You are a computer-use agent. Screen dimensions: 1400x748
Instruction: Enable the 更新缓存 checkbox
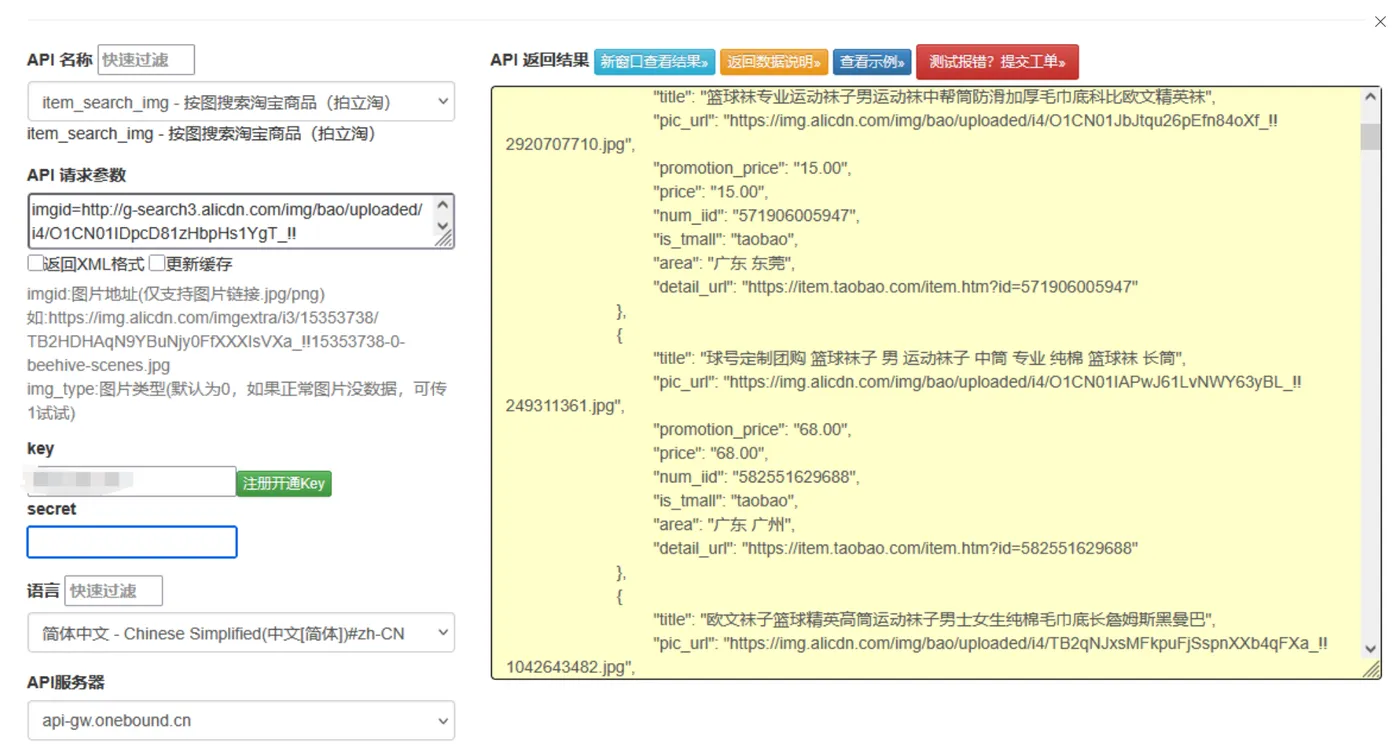(157, 263)
